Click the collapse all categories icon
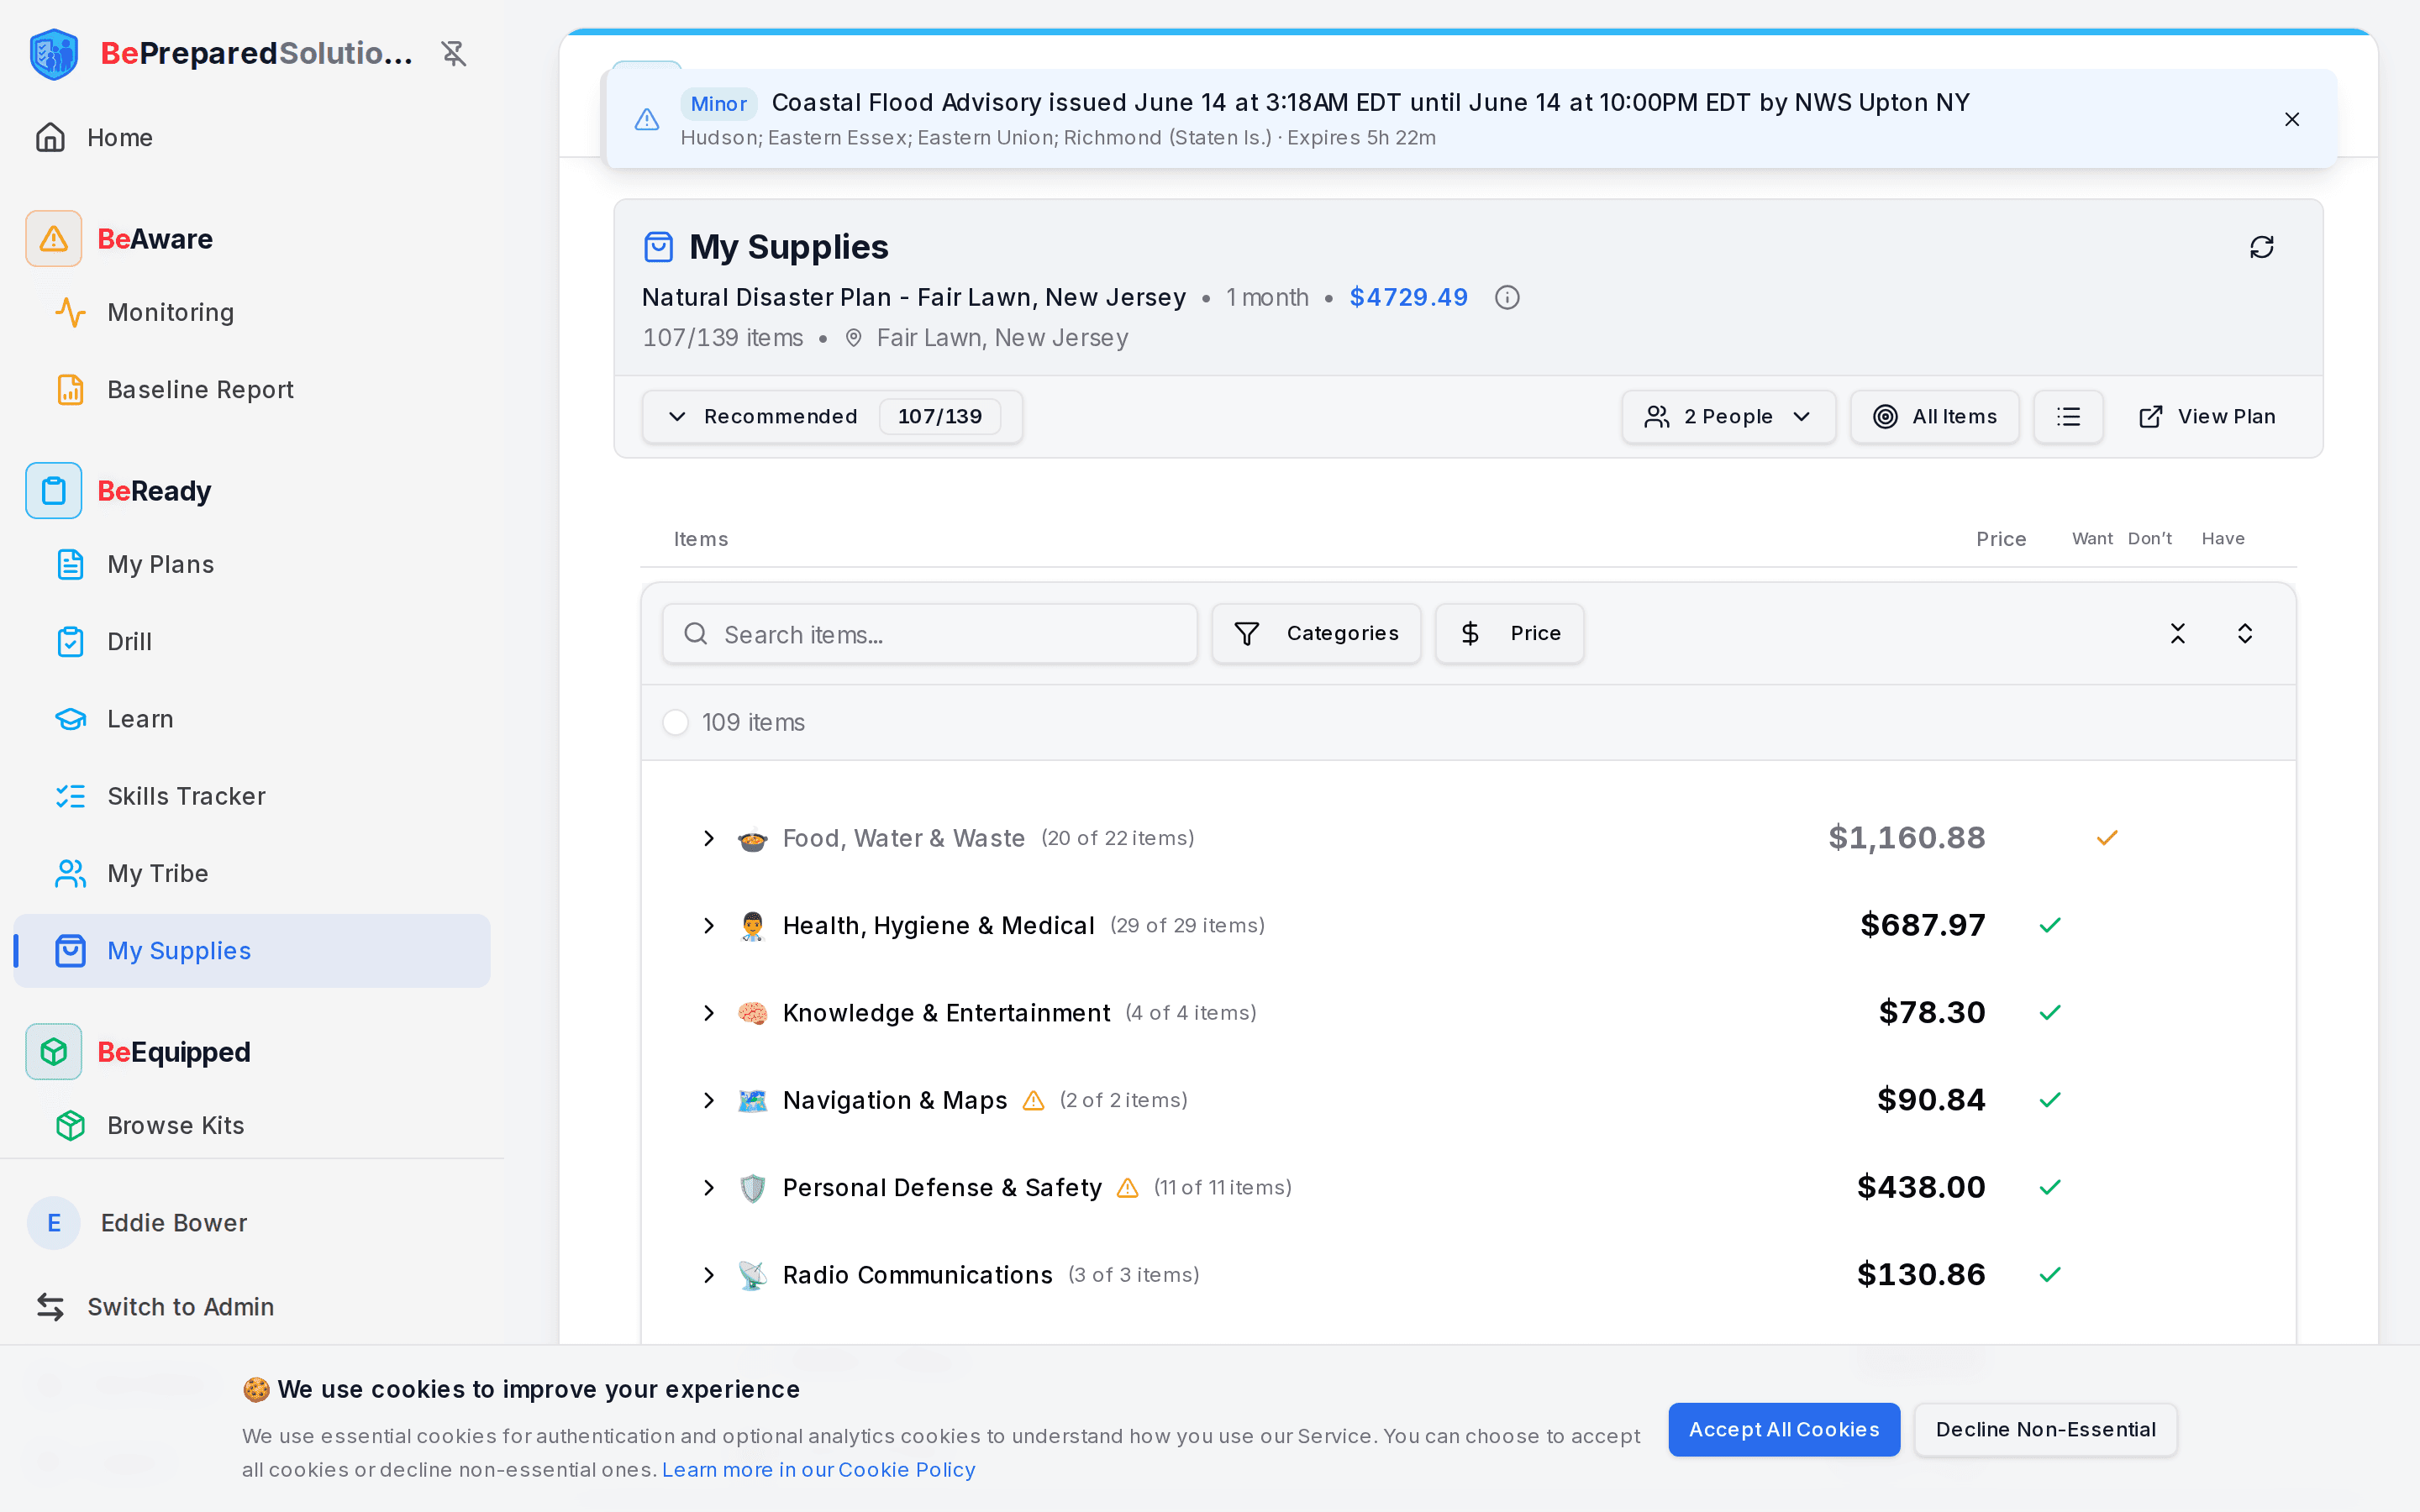 click(x=2177, y=633)
